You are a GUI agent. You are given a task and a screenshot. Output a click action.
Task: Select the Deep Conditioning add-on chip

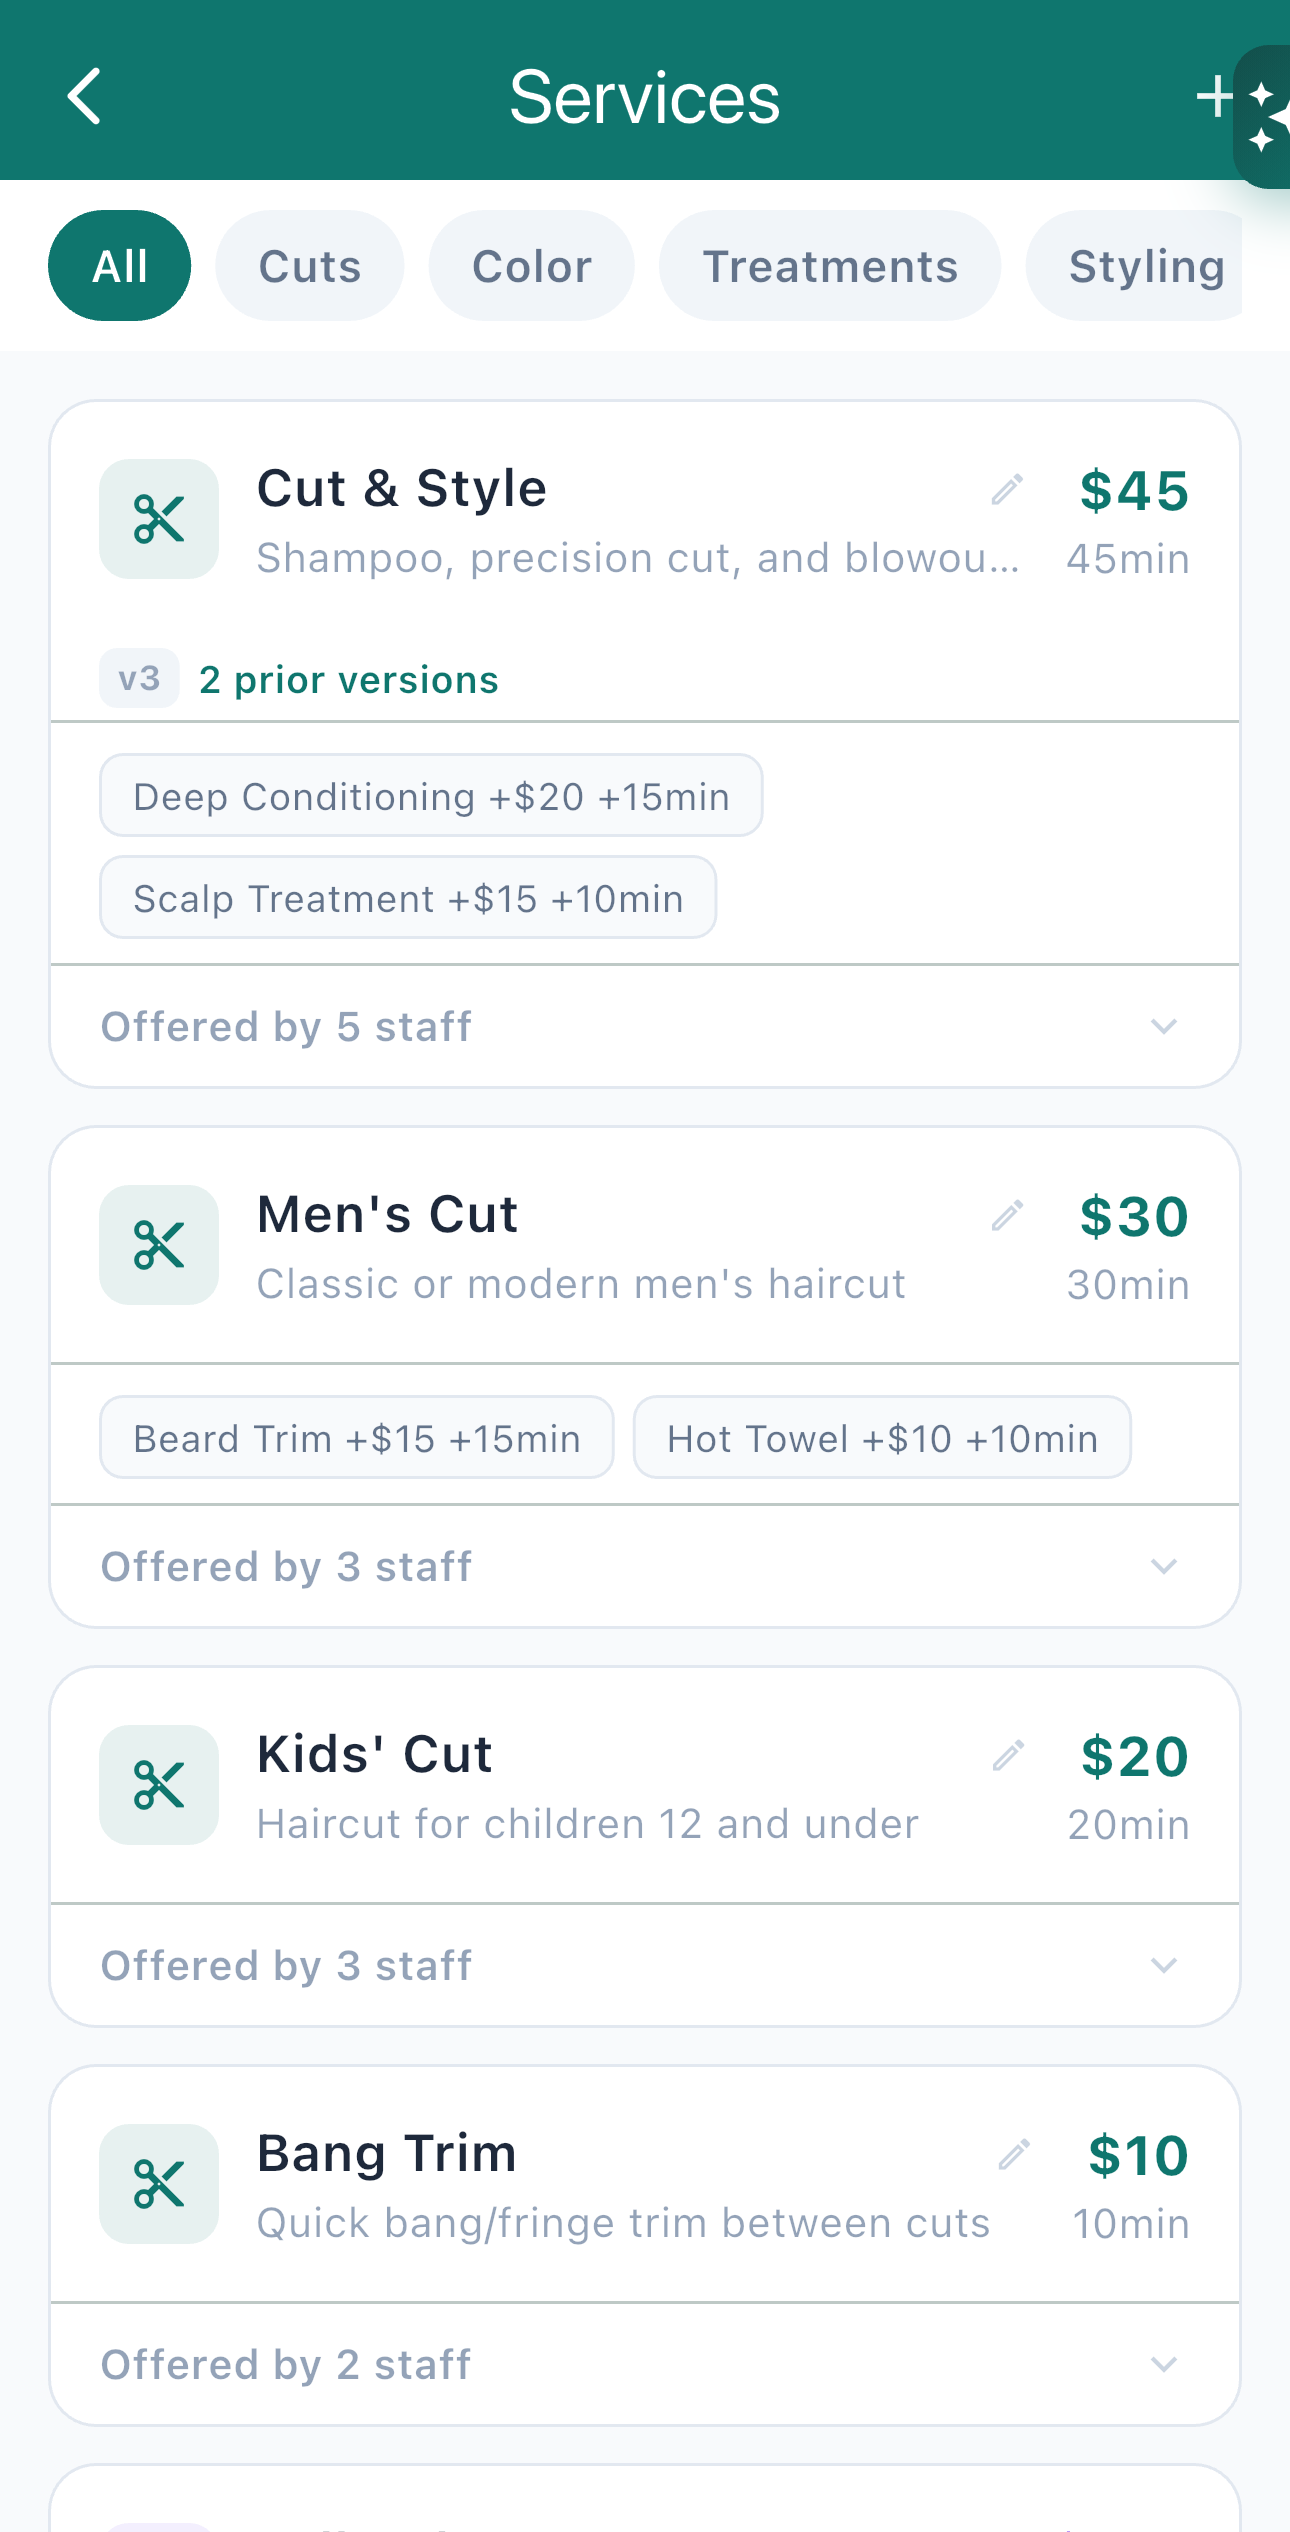(x=431, y=797)
